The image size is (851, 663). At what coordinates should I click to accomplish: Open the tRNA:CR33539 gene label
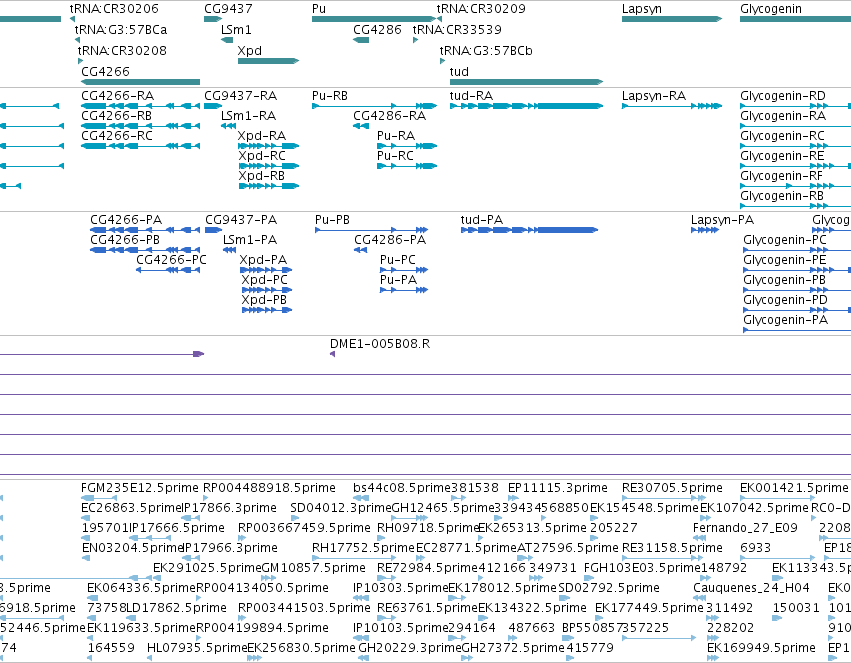pyautogui.click(x=457, y=29)
